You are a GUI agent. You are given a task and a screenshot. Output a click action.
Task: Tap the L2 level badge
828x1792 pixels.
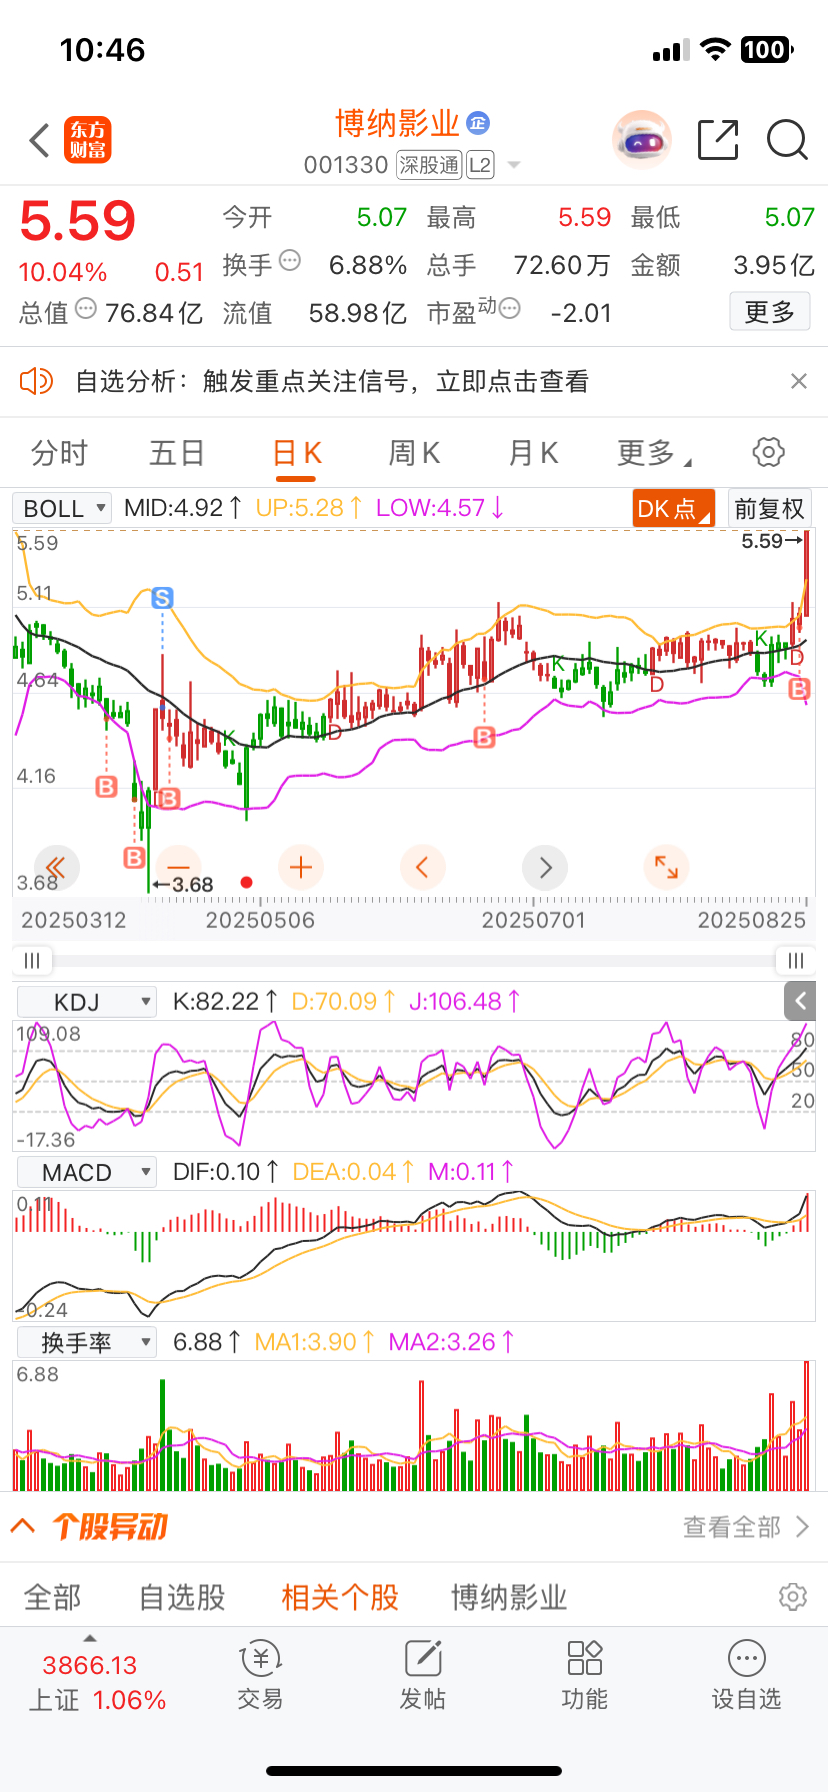click(x=480, y=165)
